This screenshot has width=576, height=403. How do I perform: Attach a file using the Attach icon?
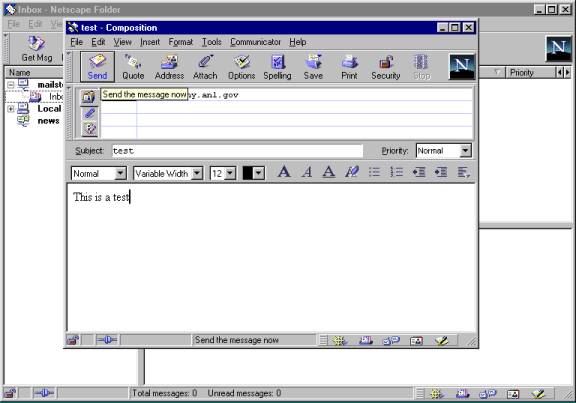(205, 67)
